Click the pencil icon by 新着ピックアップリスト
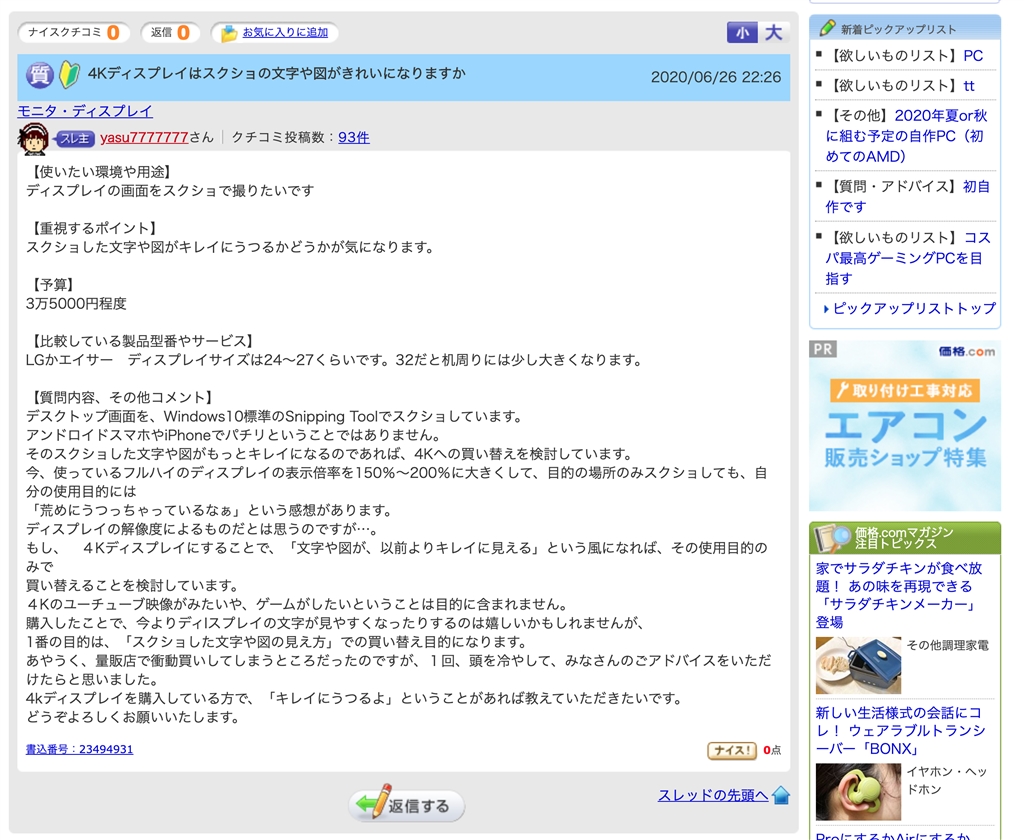 click(x=827, y=28)
